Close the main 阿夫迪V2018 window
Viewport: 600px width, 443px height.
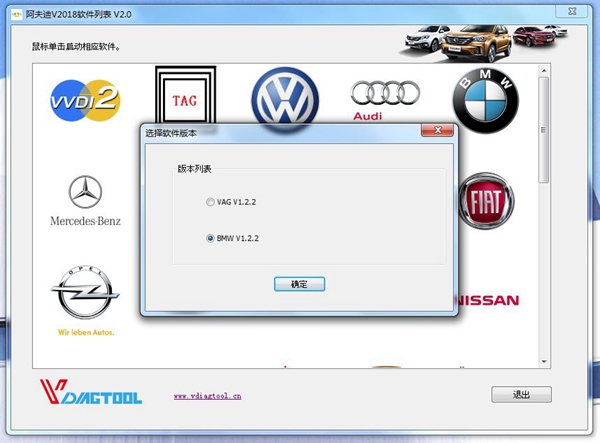(x=572, y=11)
